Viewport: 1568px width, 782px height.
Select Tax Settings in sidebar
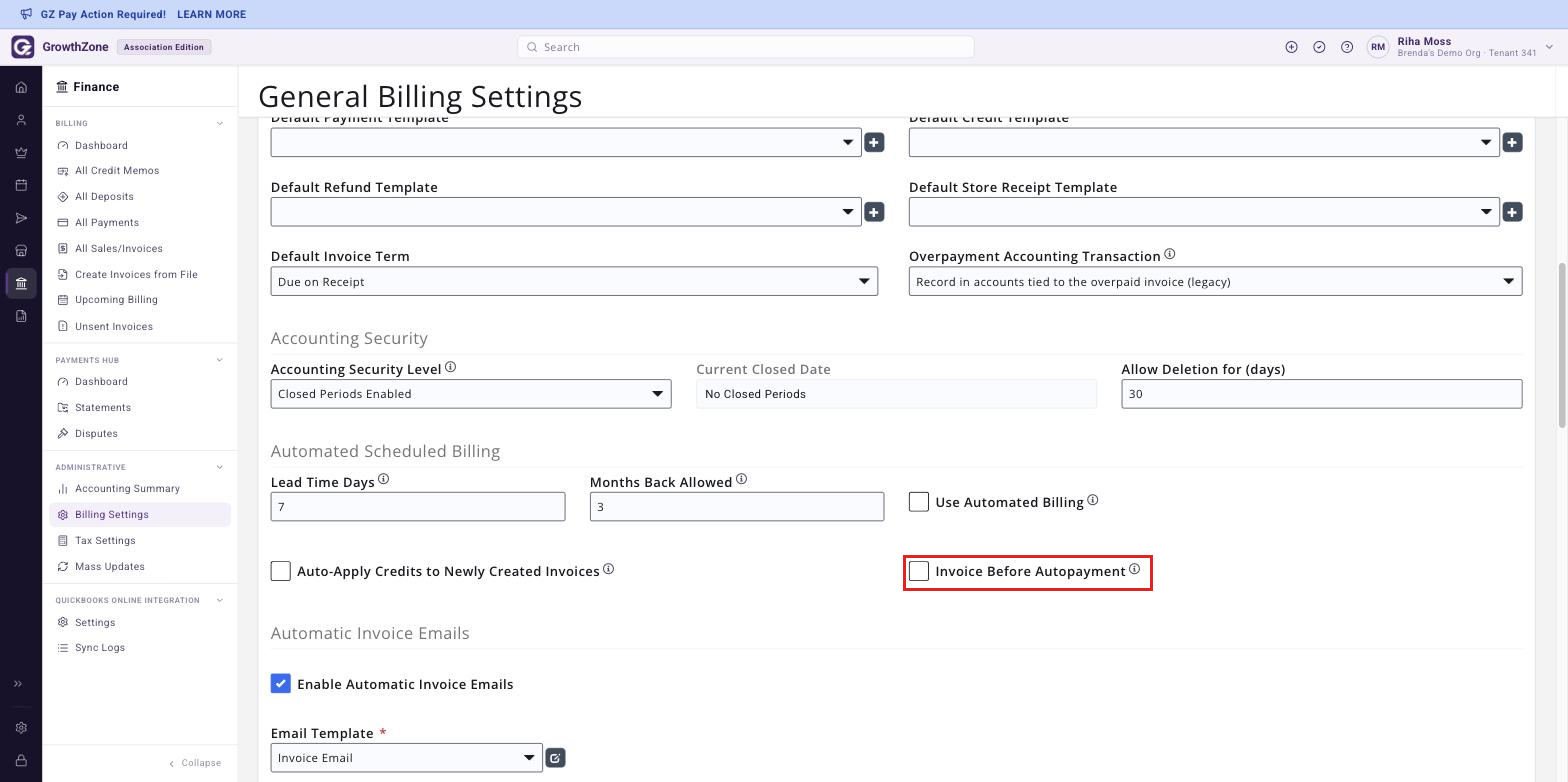pyautogui.click(x=105, y=541)
